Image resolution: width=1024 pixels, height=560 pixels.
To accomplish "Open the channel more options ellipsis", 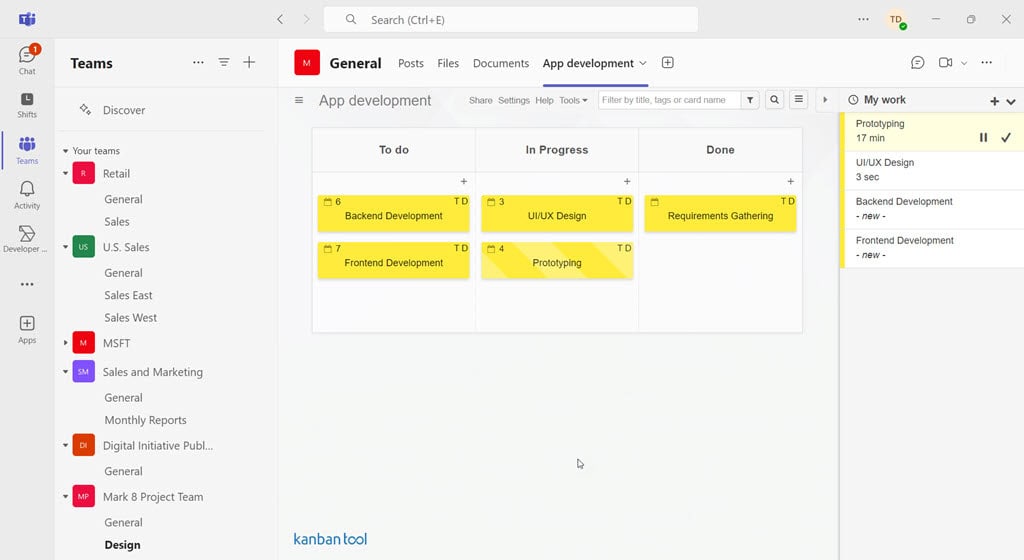I will pyautogui.click(x=987, y=63).
